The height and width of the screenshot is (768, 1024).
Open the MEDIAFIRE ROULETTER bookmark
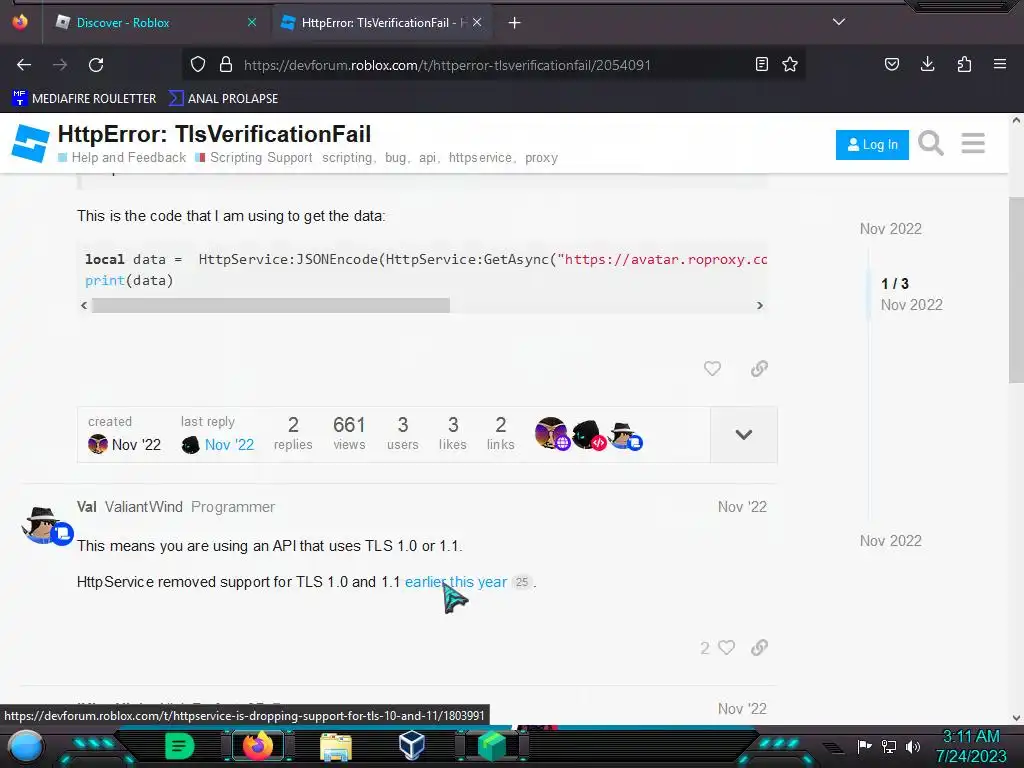pos(84,99)
